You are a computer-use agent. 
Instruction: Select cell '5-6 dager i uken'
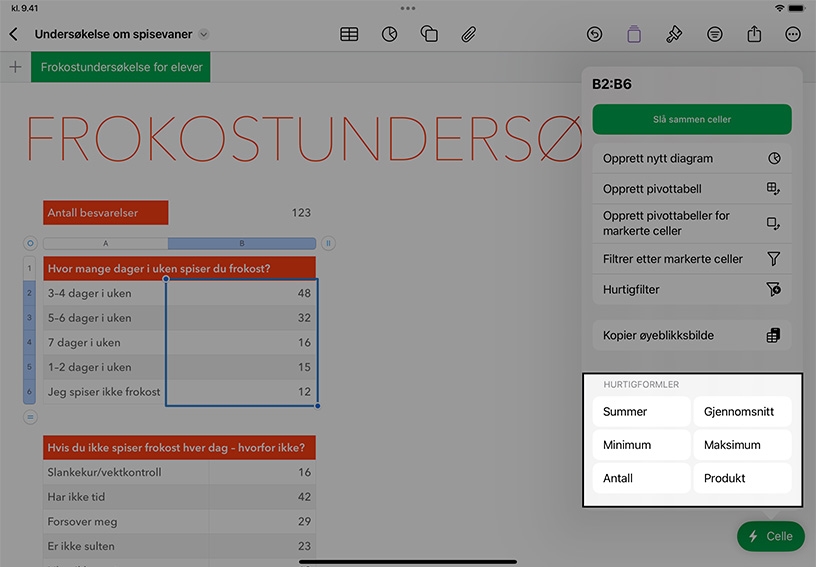[105, 318]
